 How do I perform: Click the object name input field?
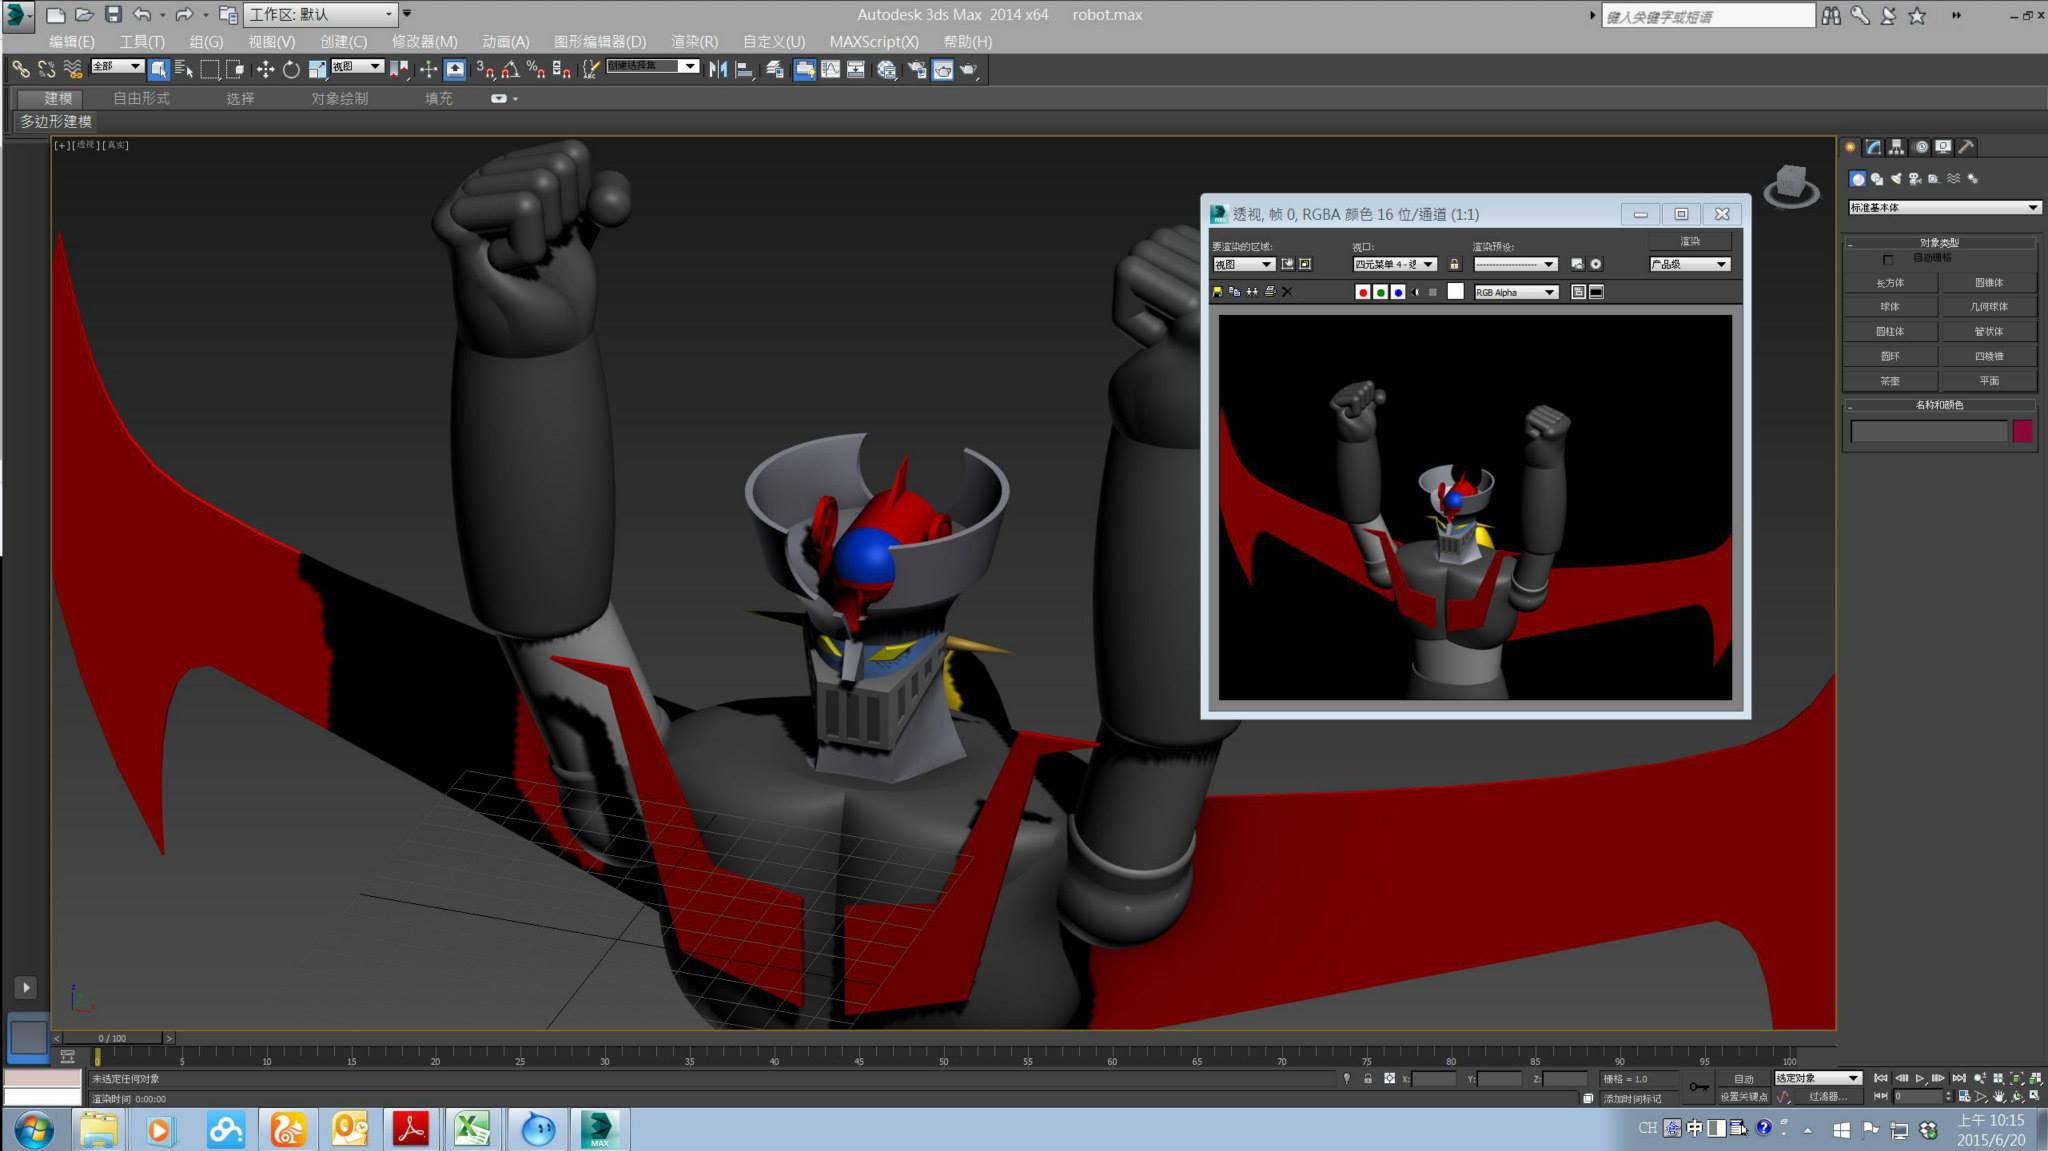point(1929,431)
